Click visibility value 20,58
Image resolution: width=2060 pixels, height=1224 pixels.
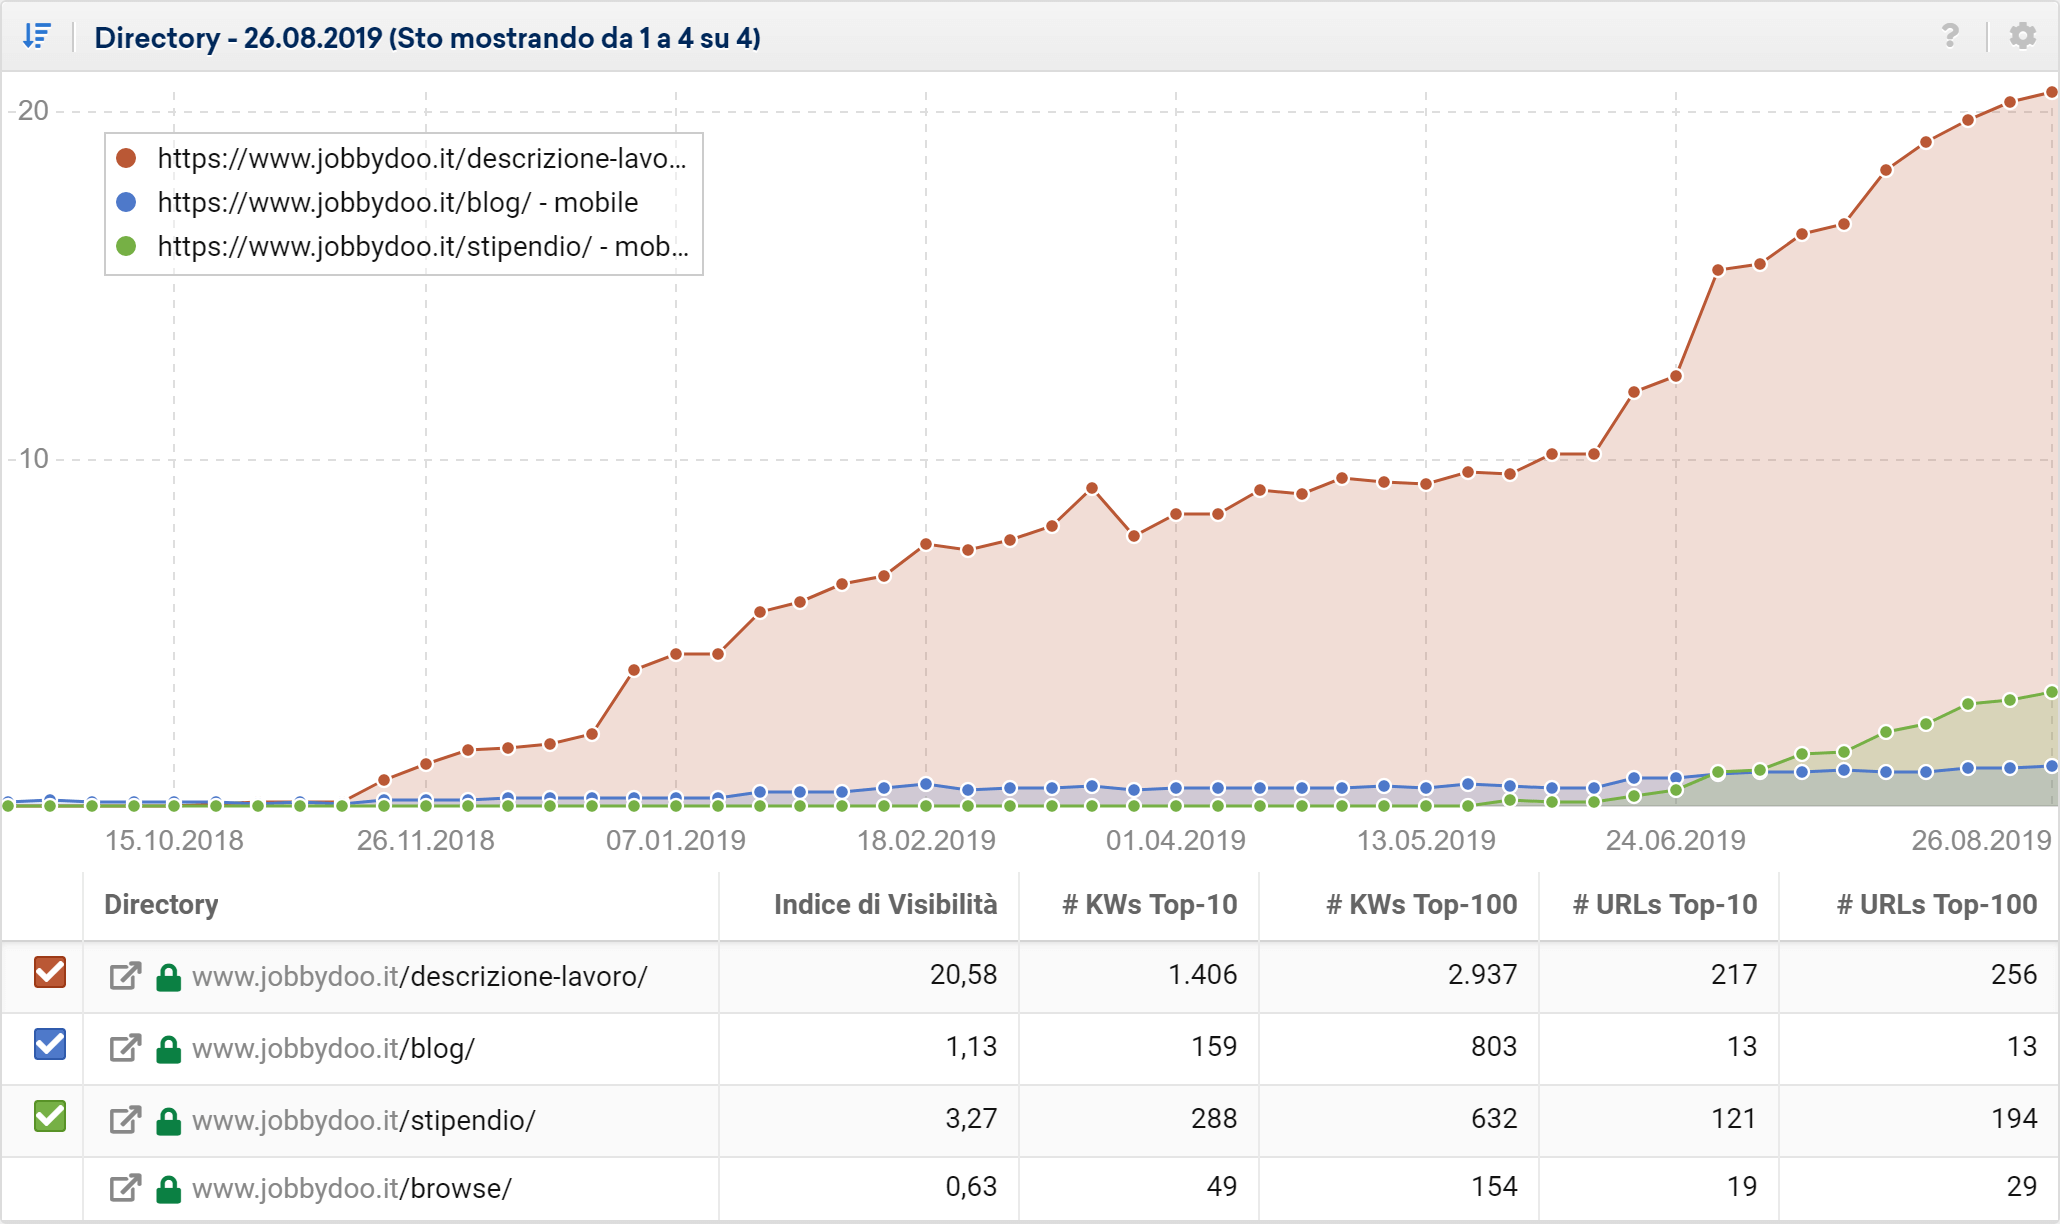click(963, 974)
